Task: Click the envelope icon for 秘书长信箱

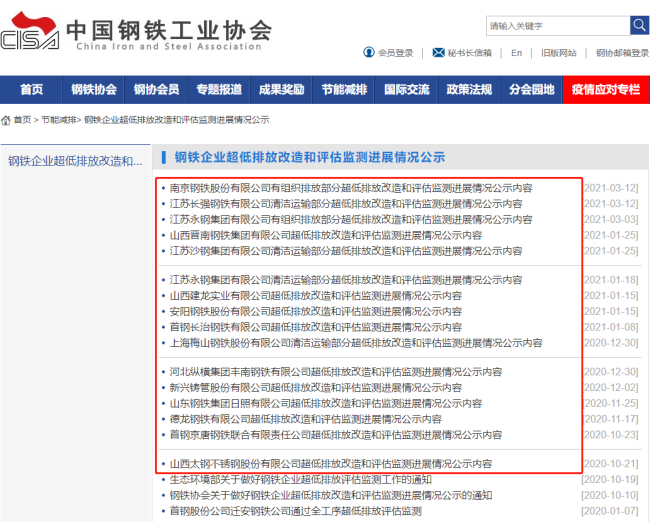Action: (x=438, y=53)
